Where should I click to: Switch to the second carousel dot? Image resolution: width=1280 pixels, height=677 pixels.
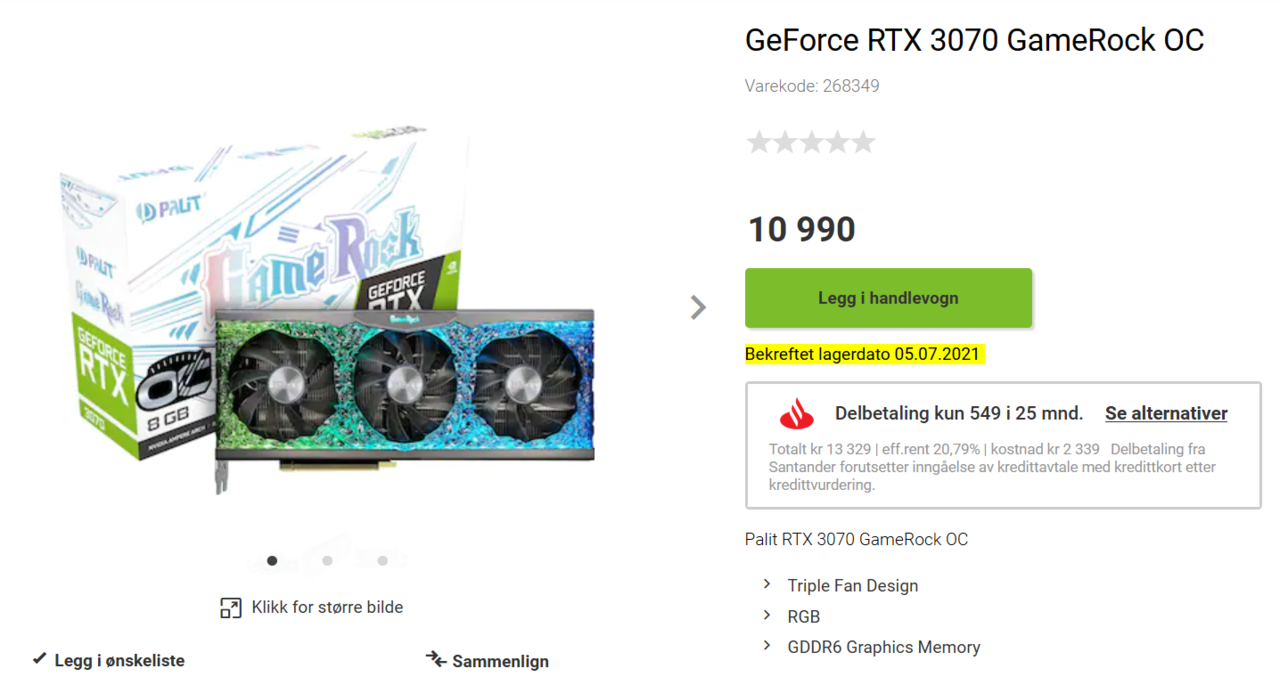(327, 561)
